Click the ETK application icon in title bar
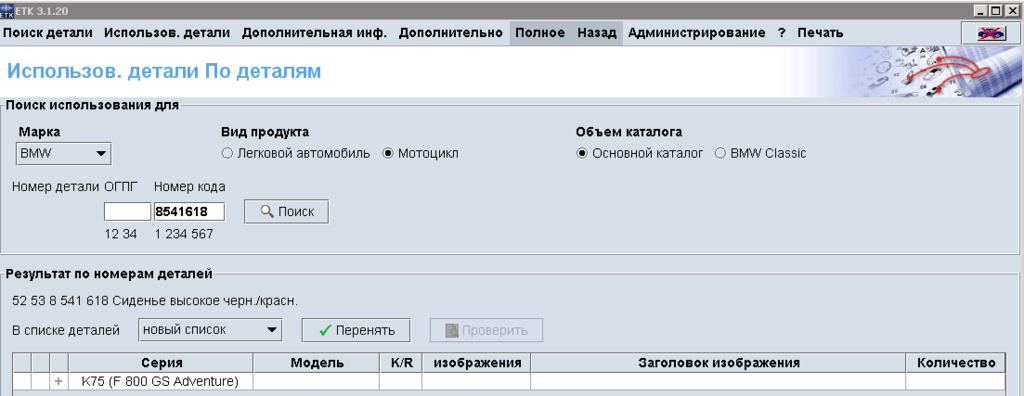The height and width of the screenshot is (396, 1024). pos(7,11)
